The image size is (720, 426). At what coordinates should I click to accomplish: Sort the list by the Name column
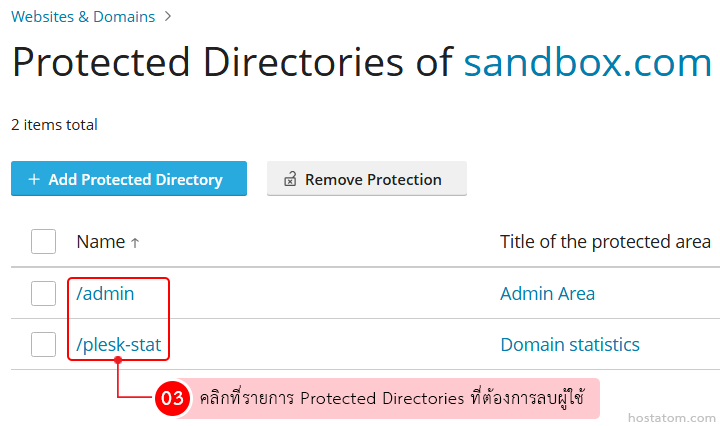tap(100, 242)
